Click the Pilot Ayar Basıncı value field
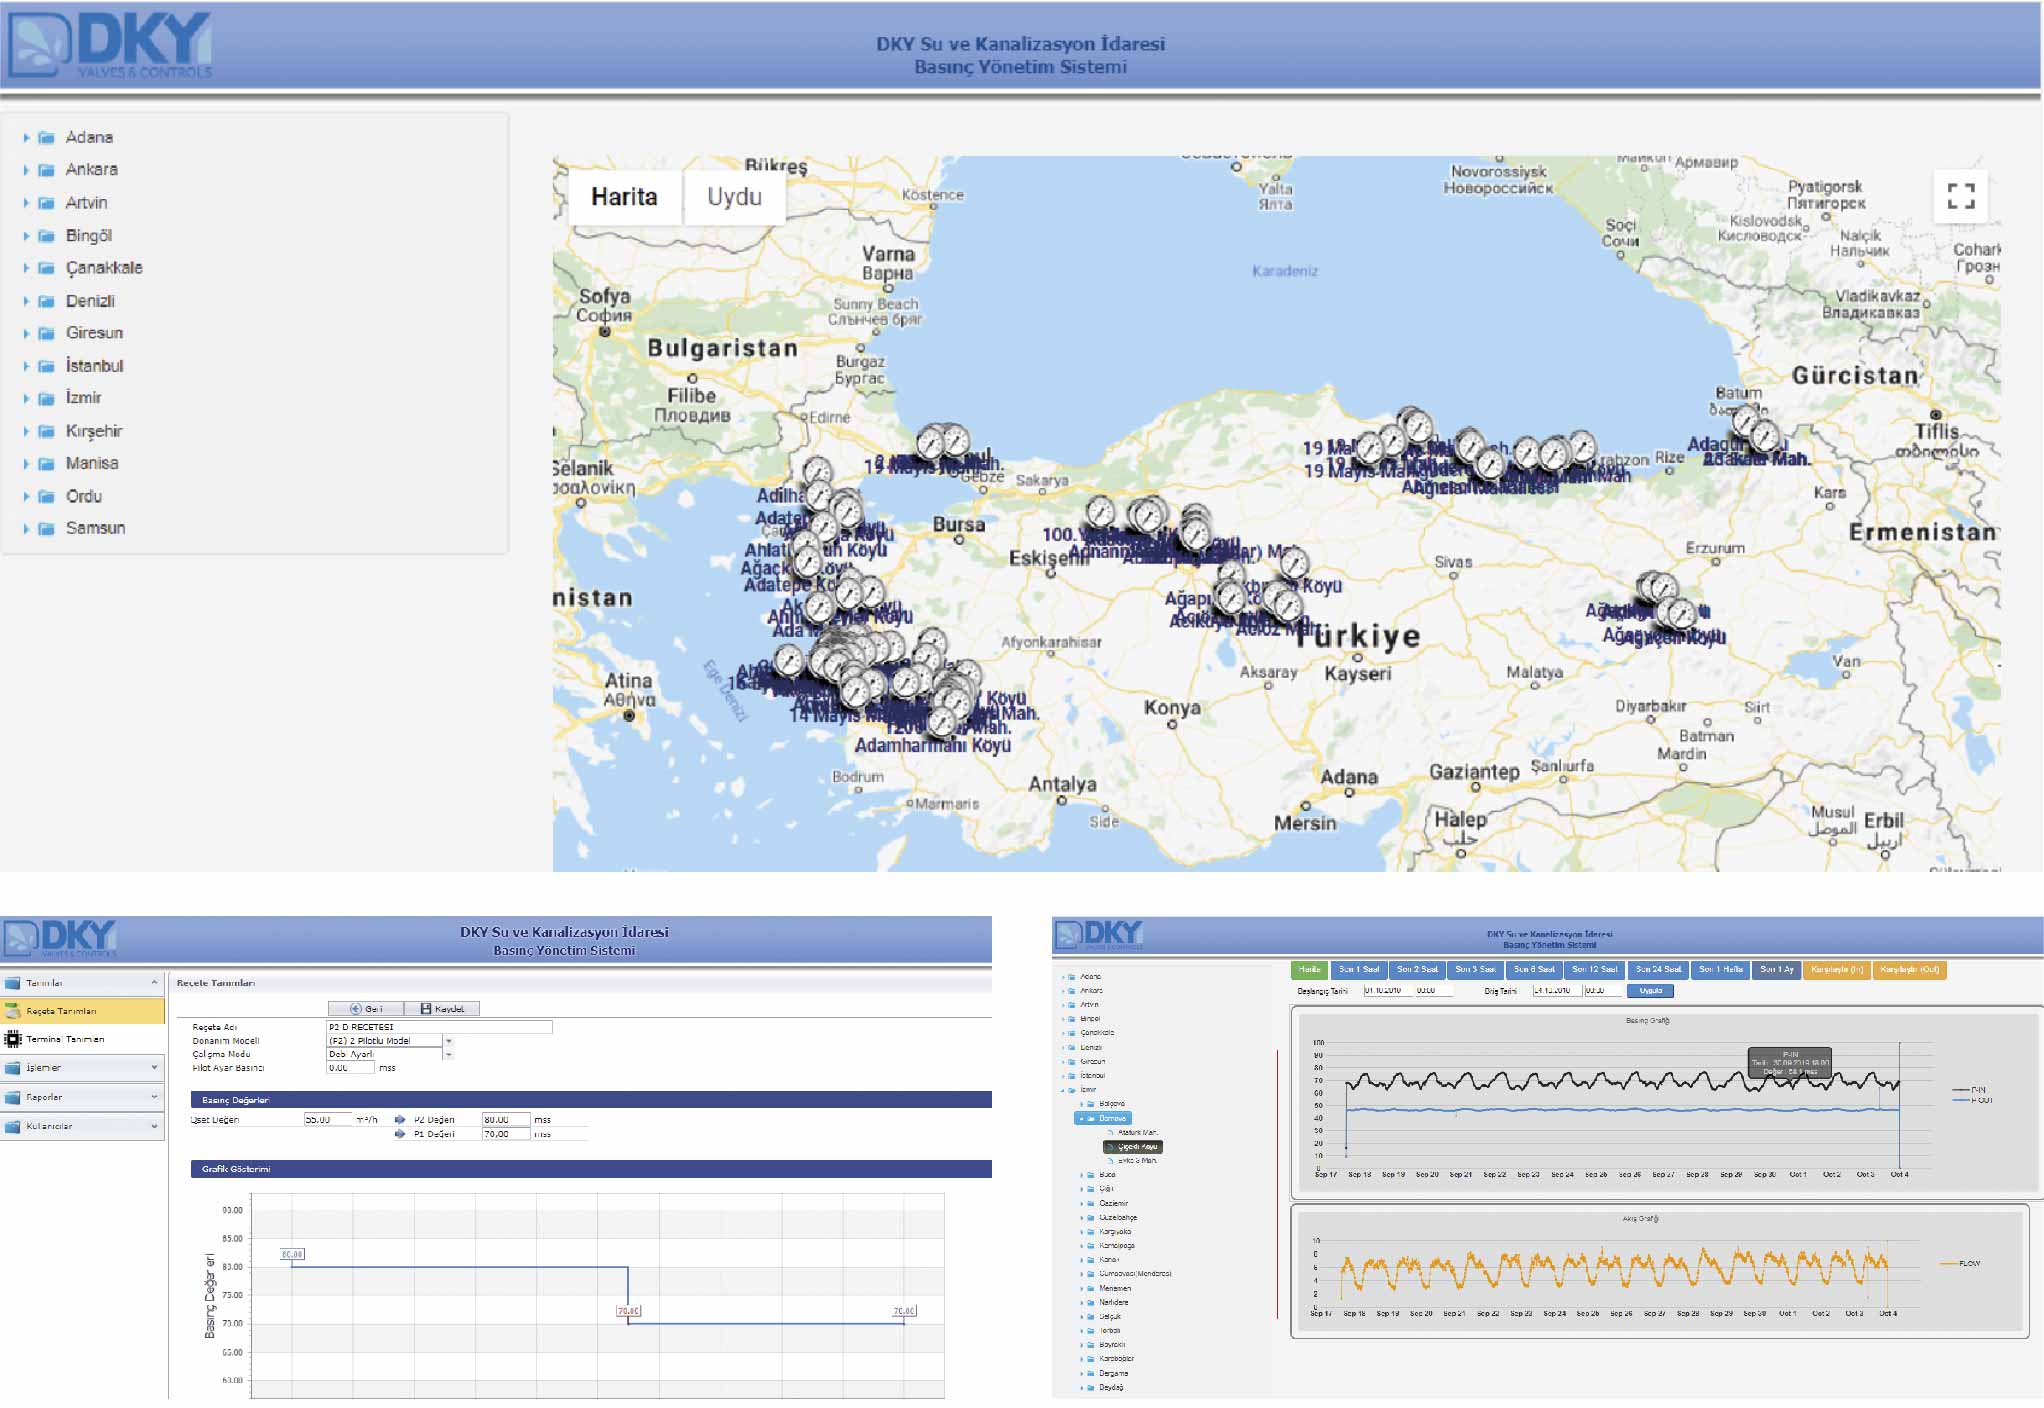Image resolution: width=2044 pixels, height=1408 pixels. click(350, 1068)
